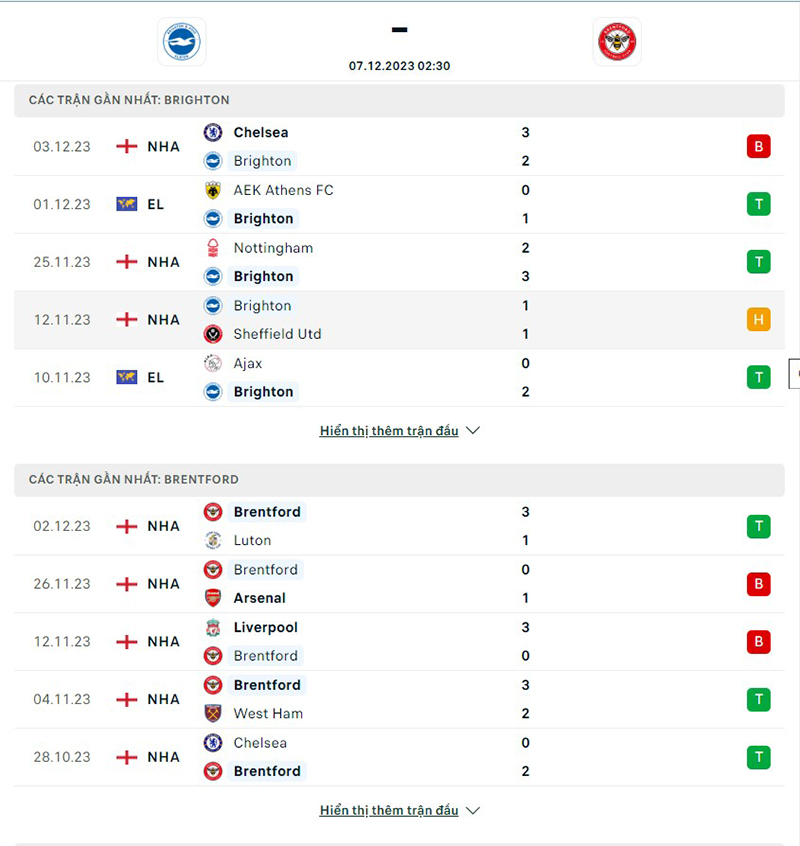Click the England flag next to NHA on 25.11.23
The image size is (800, 846).
click(125, 262)
